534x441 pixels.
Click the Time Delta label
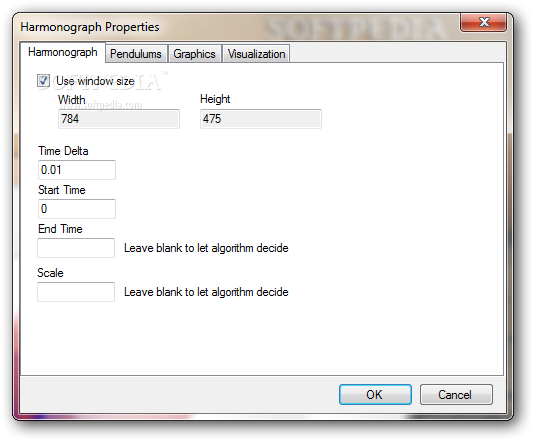[63, 151]
